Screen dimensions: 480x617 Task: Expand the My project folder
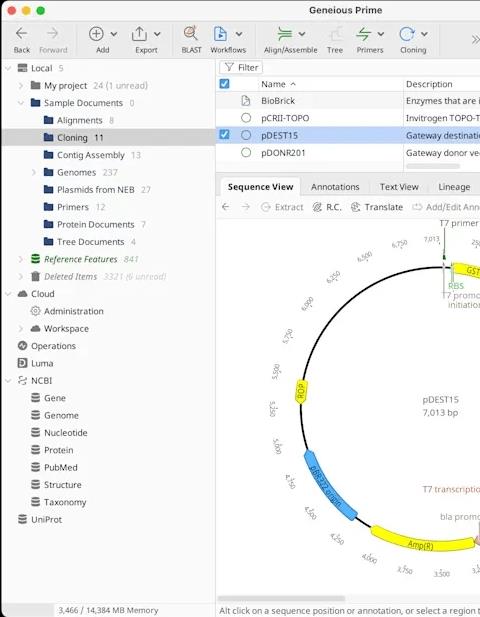click(x=21, y=85)
